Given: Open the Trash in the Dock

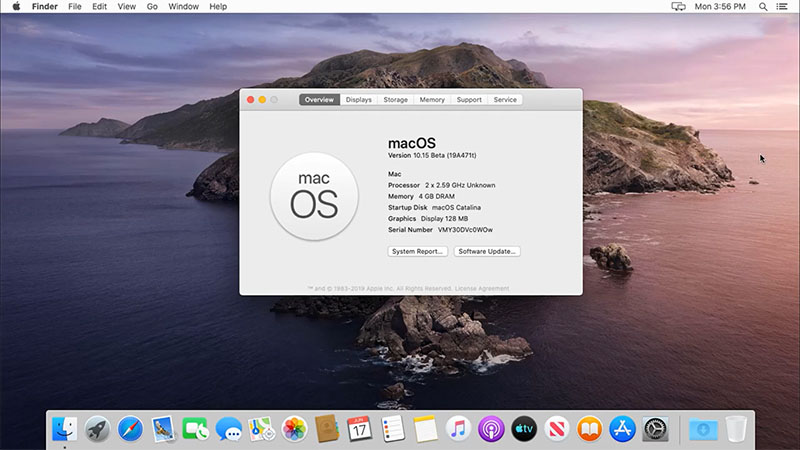Looking at the screenshot, I should tap(736, 429).
